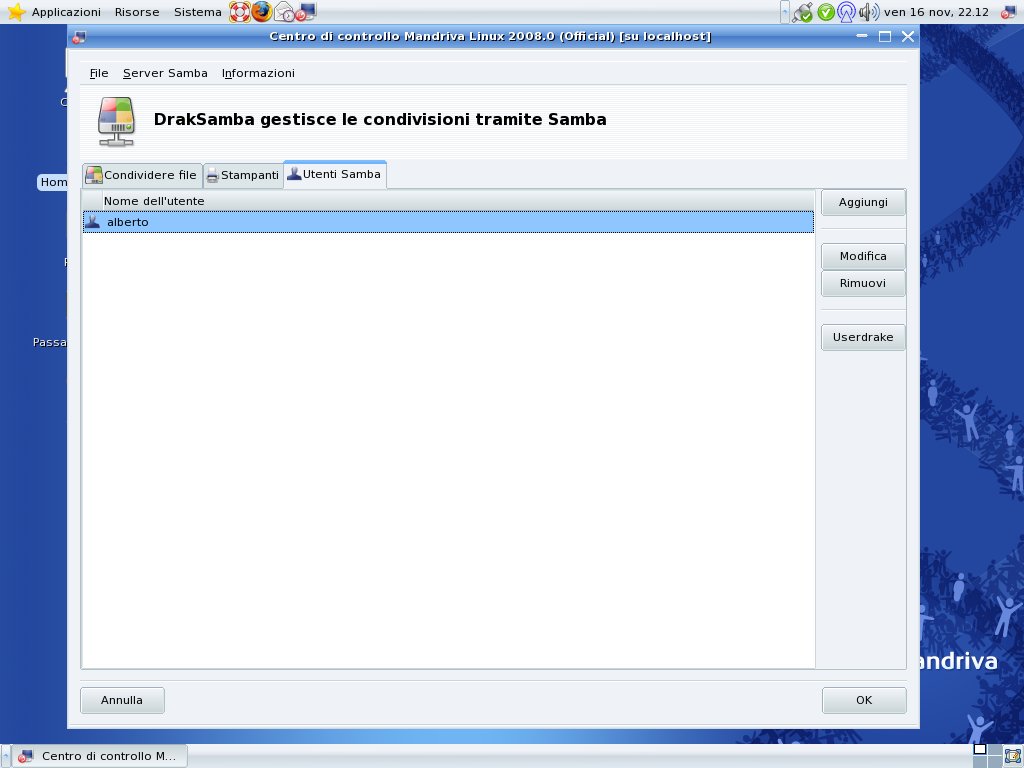Viewport: 1024px width, 768px height.
Task: Select the alberto user row
Action: pos(448,222)
